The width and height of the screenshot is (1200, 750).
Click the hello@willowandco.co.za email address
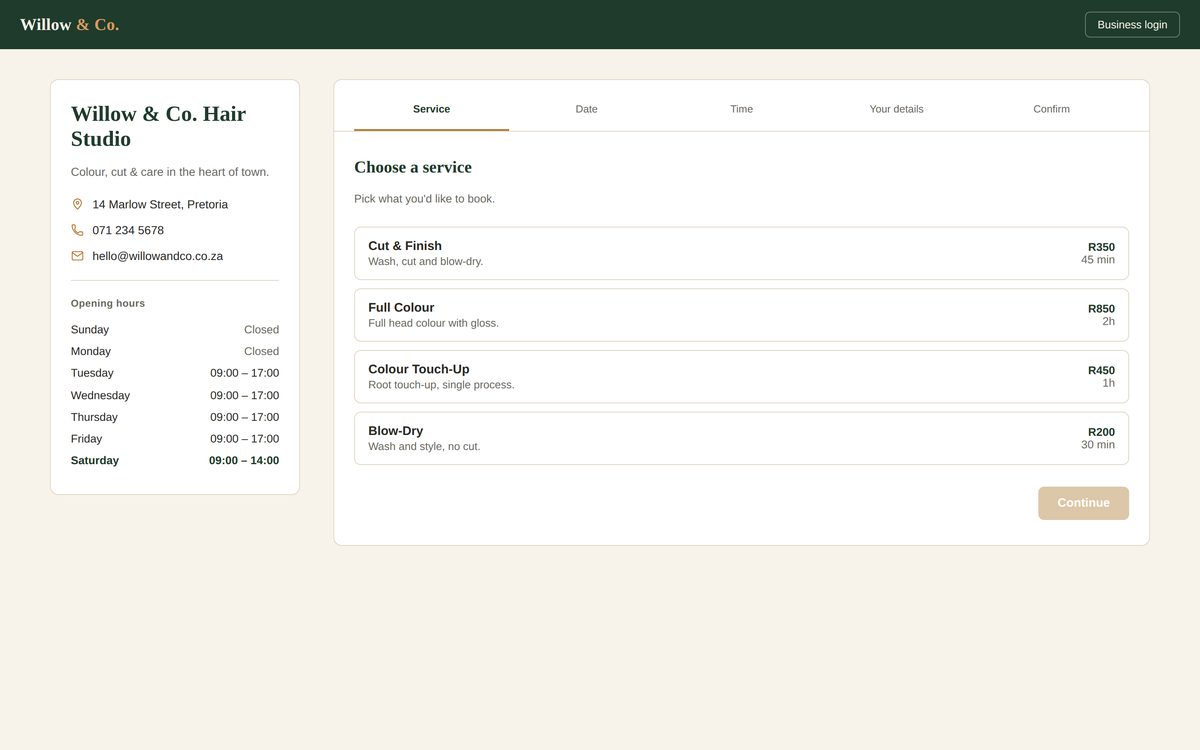[x=158, y=256]
